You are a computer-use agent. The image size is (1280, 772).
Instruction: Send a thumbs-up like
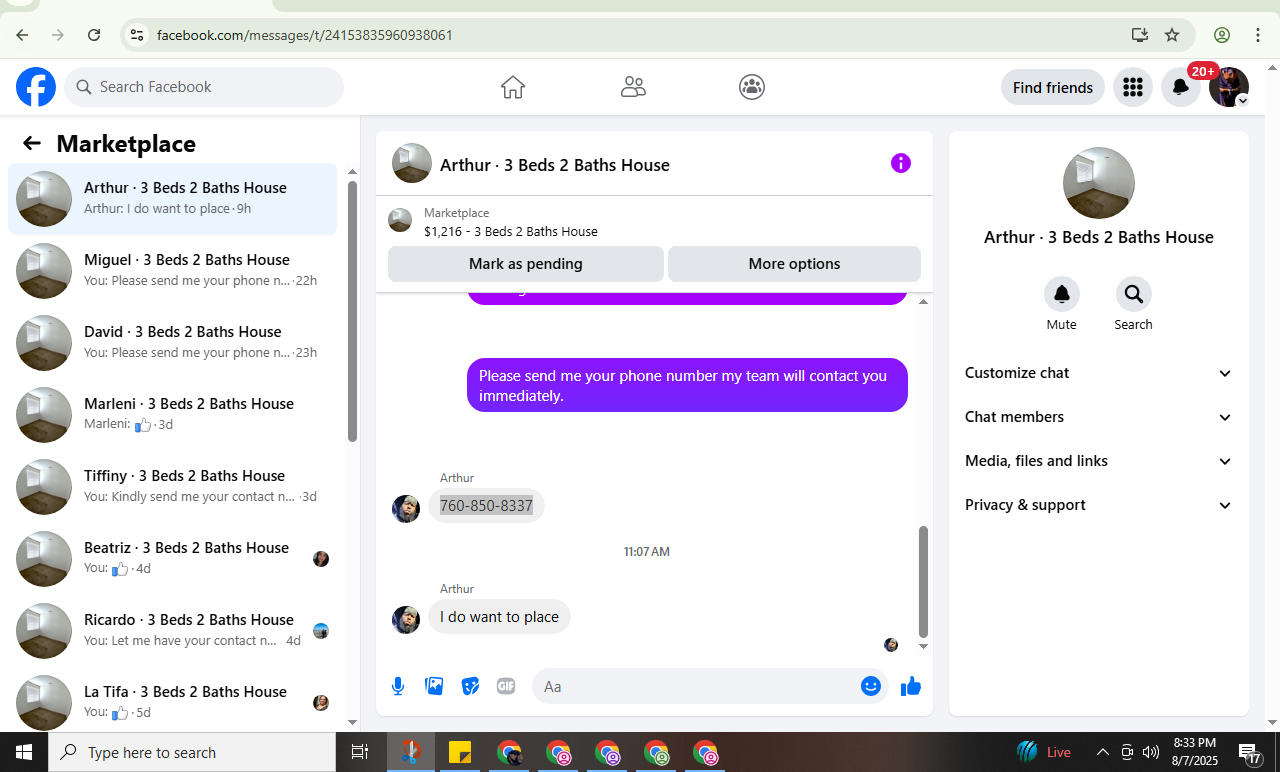(911, 686)
